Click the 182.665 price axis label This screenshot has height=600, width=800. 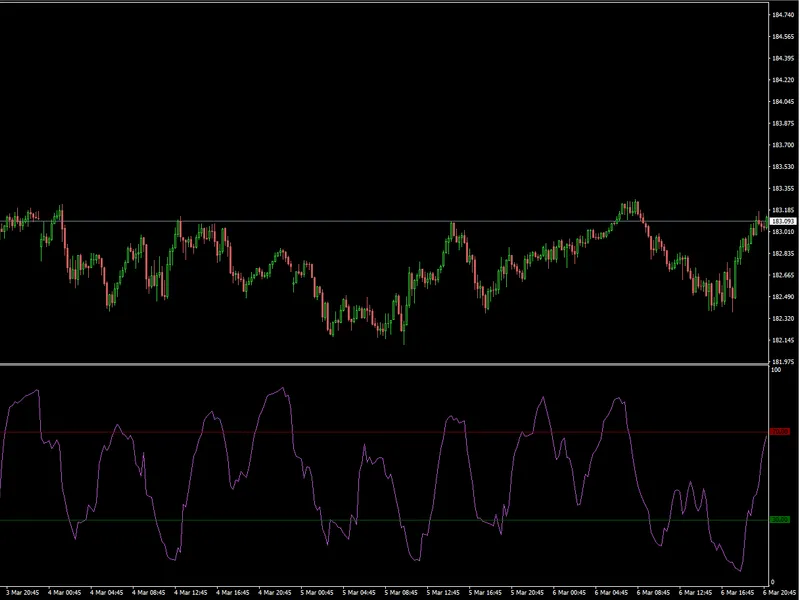(783, 275)
